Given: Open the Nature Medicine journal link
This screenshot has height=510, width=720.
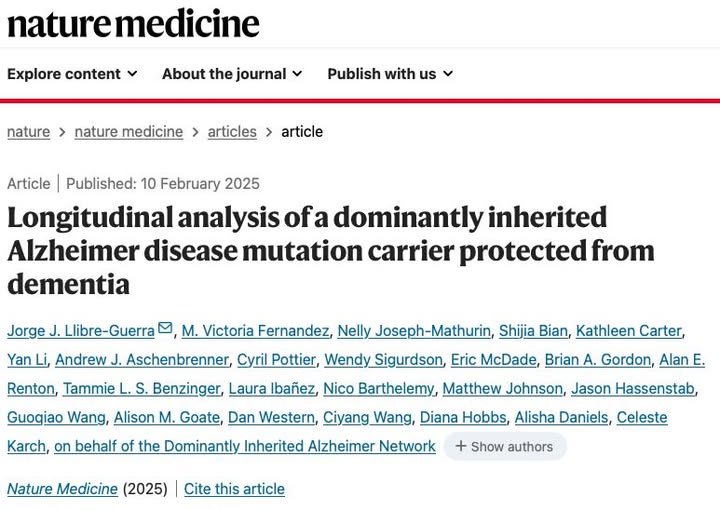Looking at the screenshot, I should [x=62, y=489].
